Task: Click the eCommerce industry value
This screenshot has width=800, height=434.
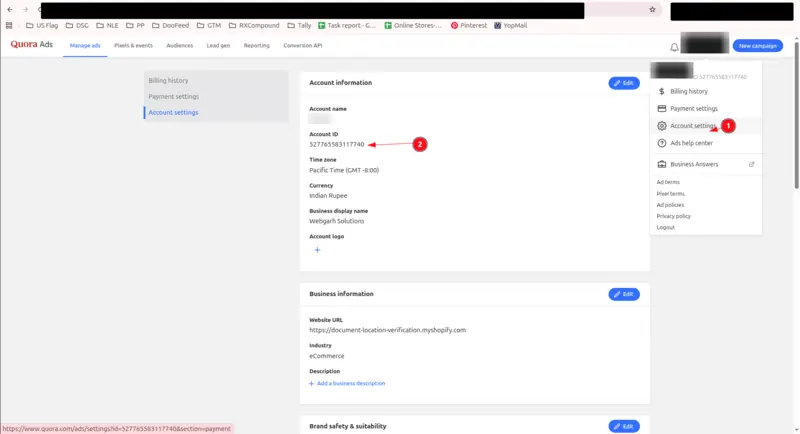Action: point(327,356)
